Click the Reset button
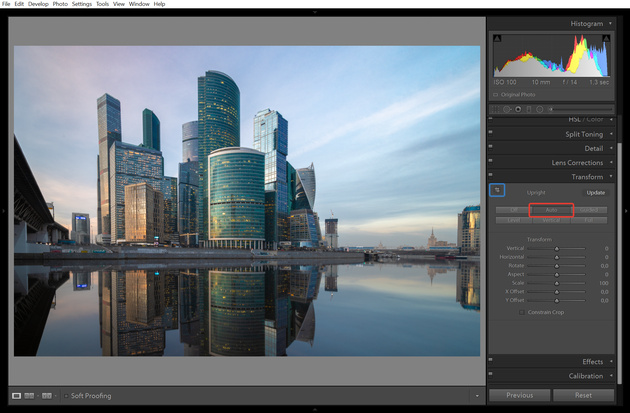This screenshot has height=413, width=630. click(x=583, y=395)
